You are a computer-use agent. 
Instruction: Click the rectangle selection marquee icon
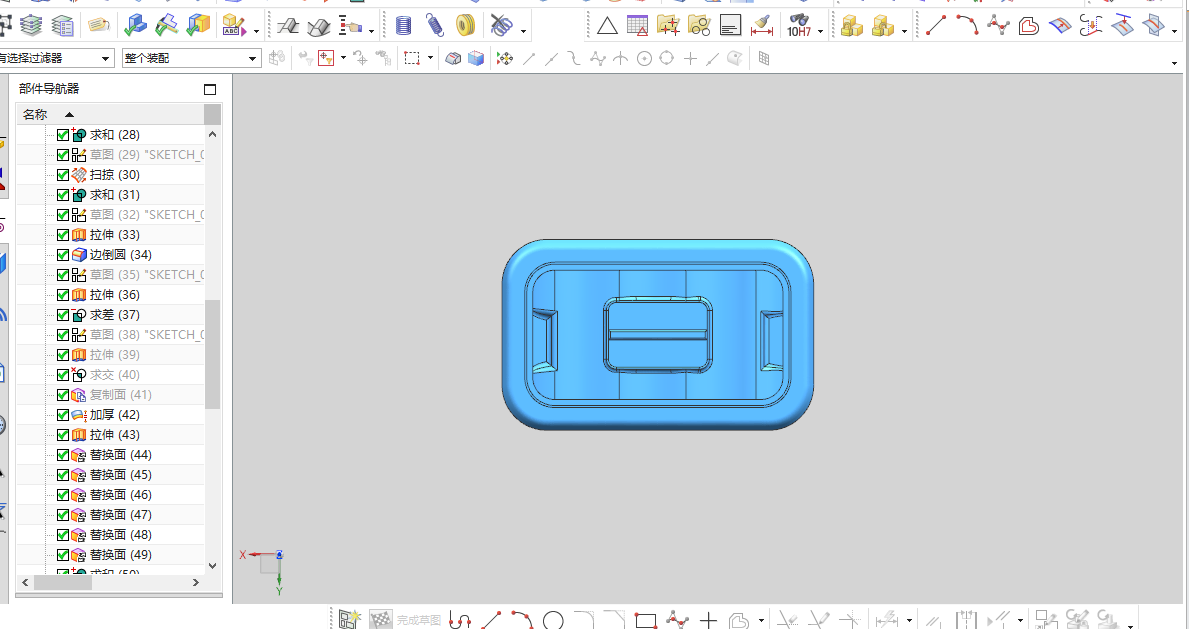click(412, 58)
